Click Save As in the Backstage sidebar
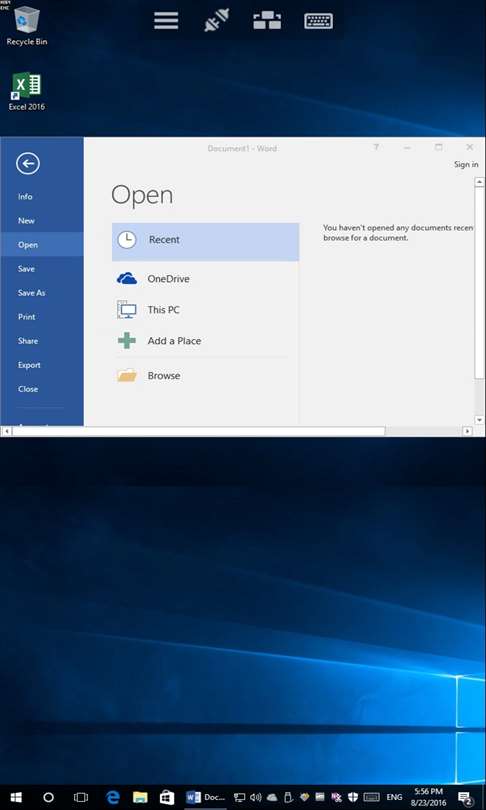486x810 pixels. tap(42, 293)
